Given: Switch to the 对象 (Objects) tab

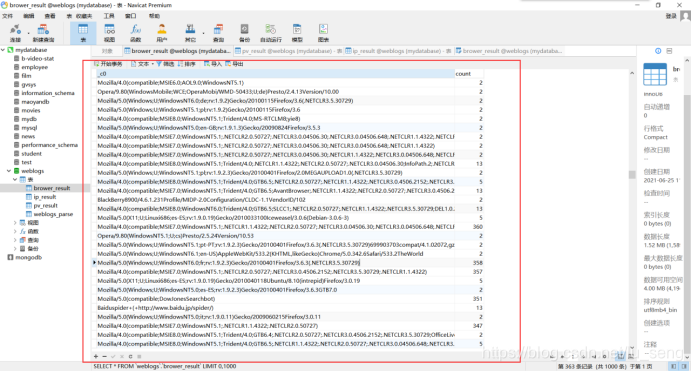Looking at the screenshot, I should point(107,51).
